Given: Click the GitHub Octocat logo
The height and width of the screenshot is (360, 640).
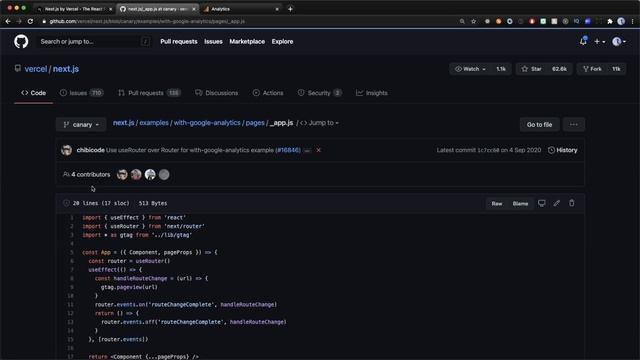Looking at the screenshot, I should tap(21, 41).
